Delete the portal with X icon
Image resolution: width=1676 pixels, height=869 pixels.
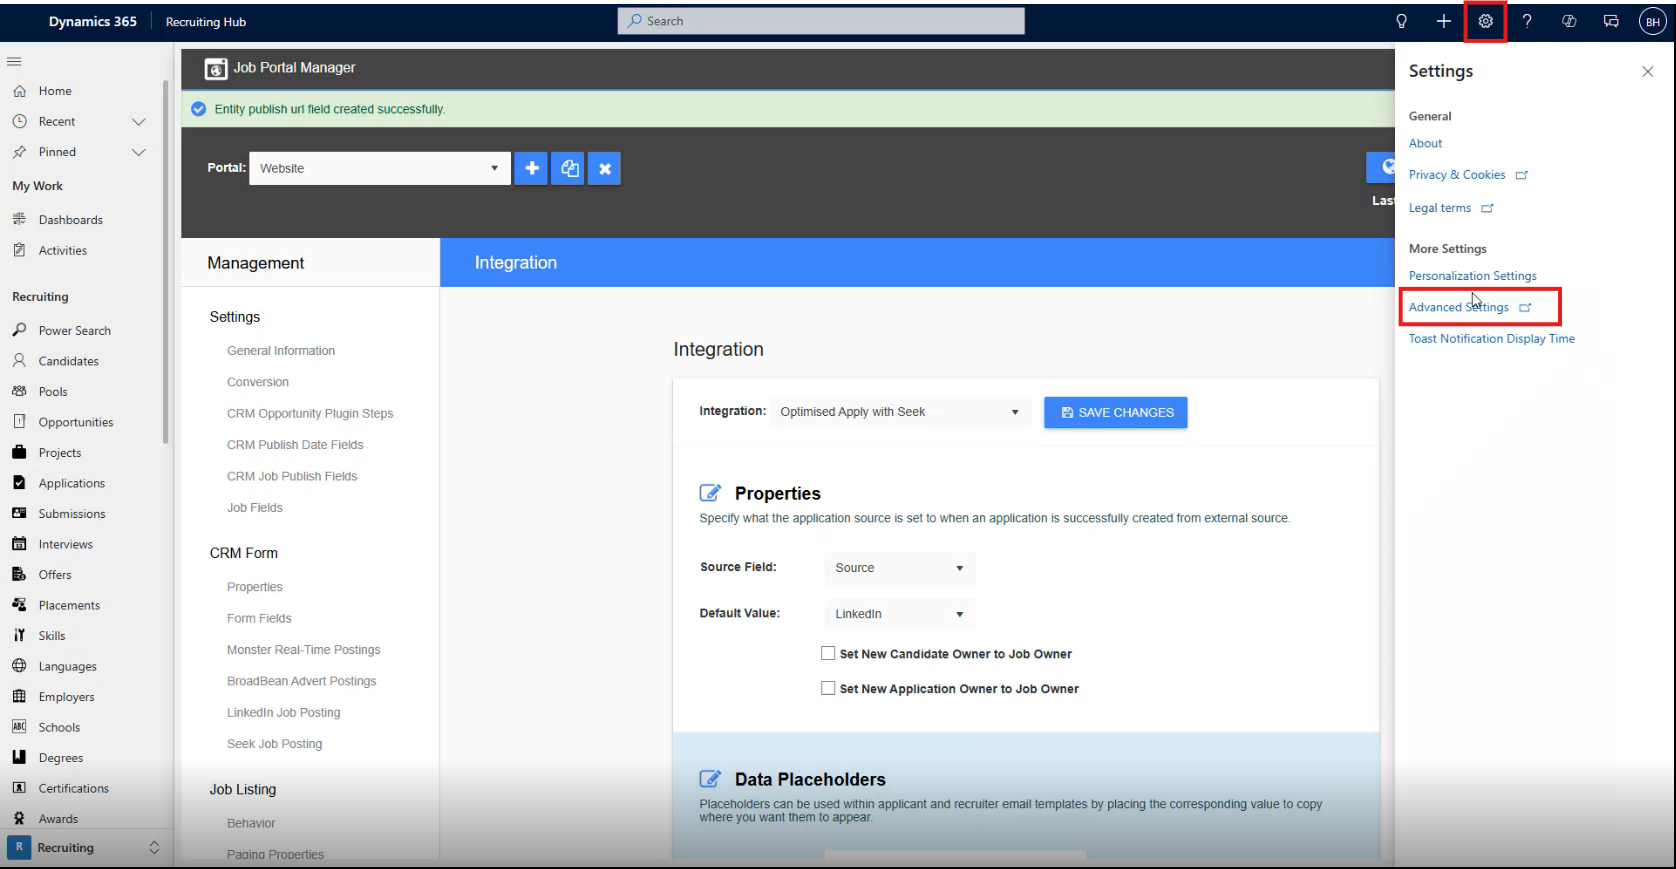click(x=604, y=168)
